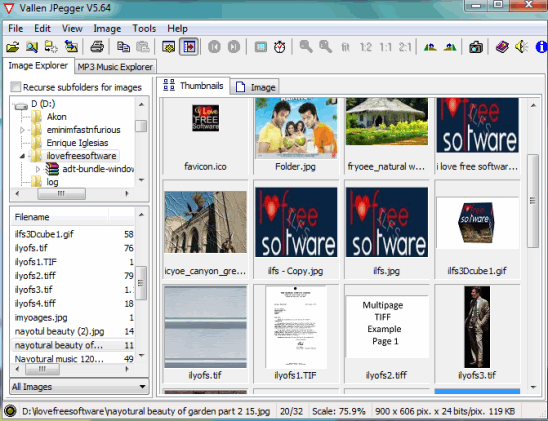548x421 pixels.
Task: Select the Enrique Iglesias folder
Action: coord(77,143)
